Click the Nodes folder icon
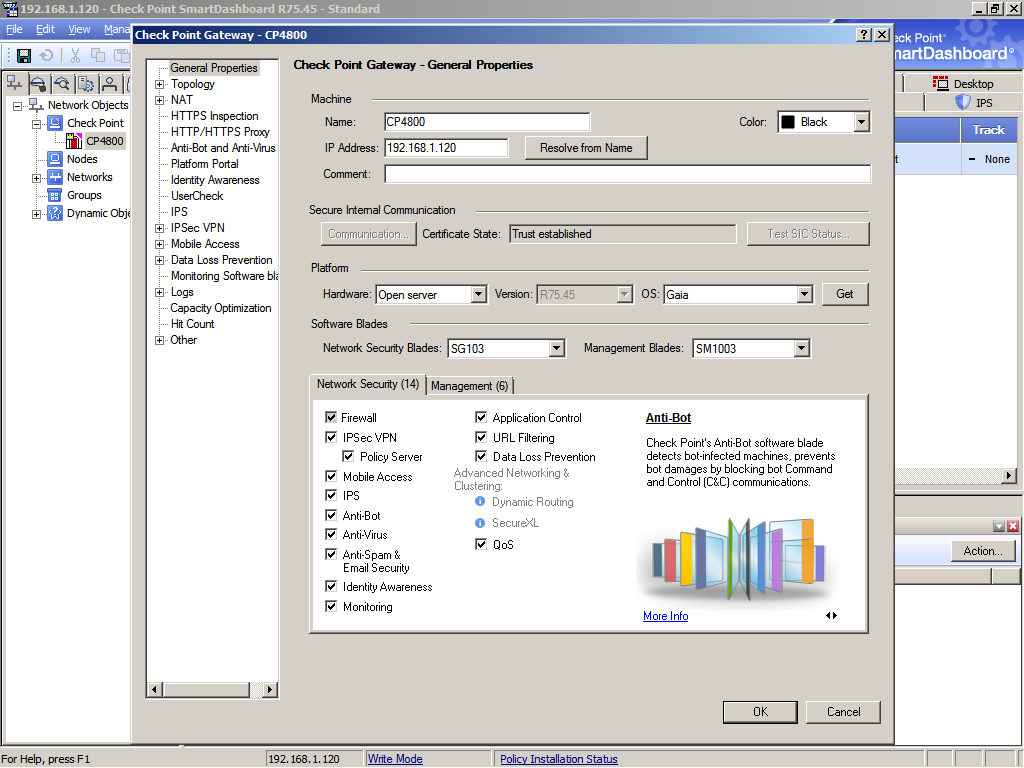 click(56, 159)
